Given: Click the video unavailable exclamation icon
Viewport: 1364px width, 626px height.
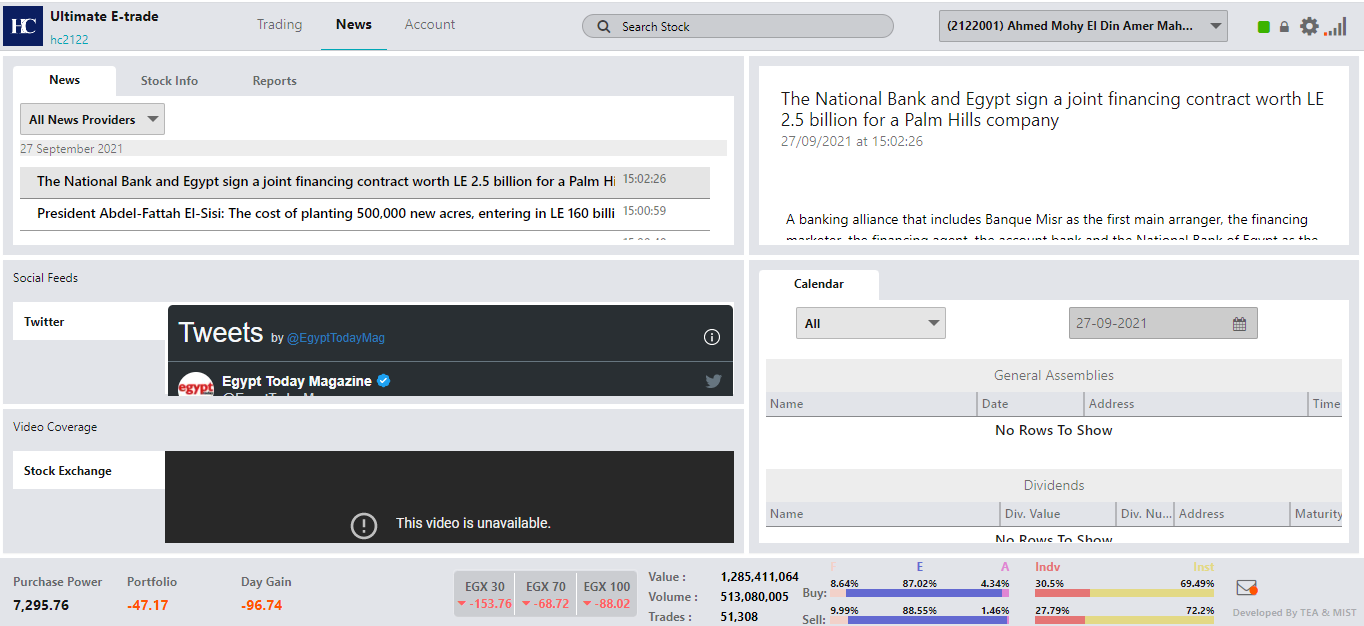Looking at the screenshot, I should pyautogui.click(x=364, y=524).
